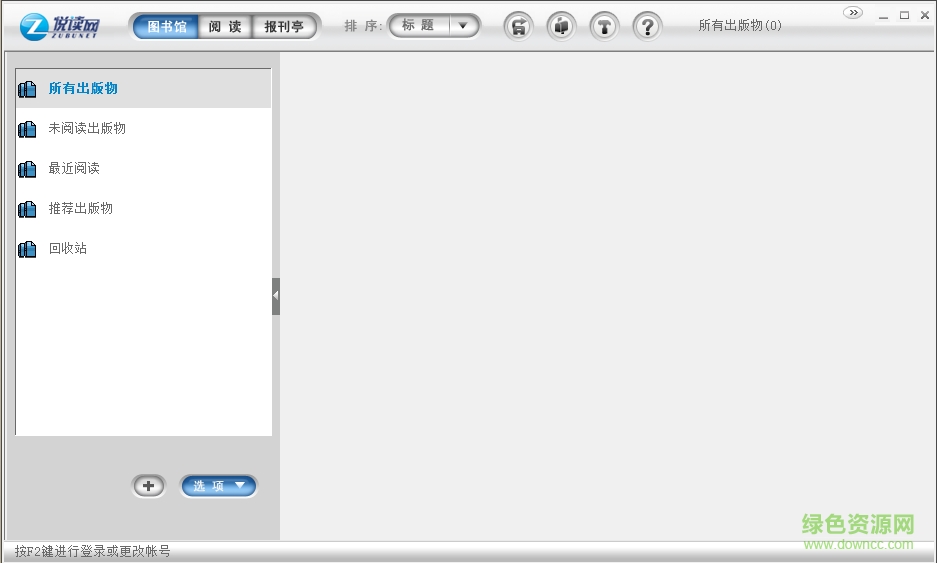Open 回收站 in the sidebar

(143, 249)
